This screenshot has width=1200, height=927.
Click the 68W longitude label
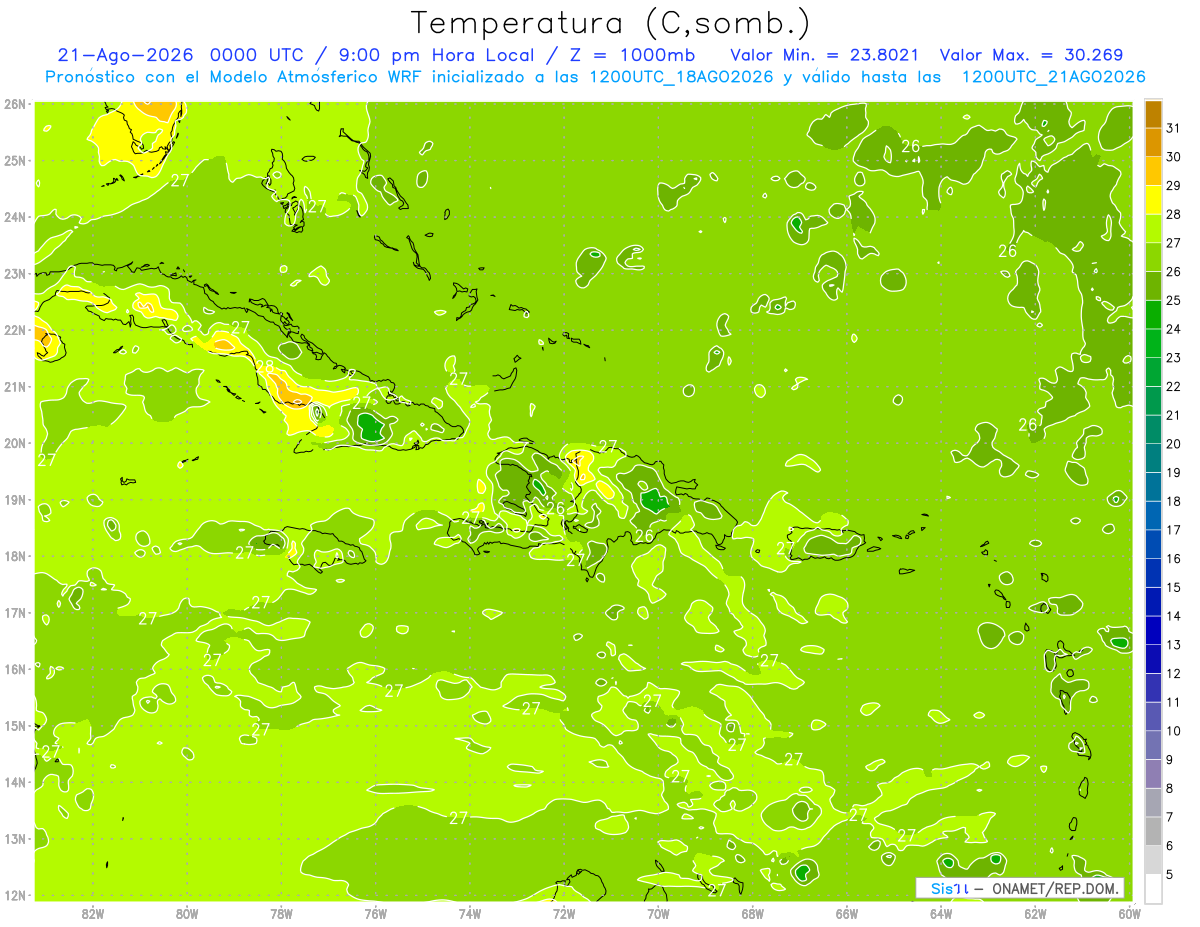point(753,913)
